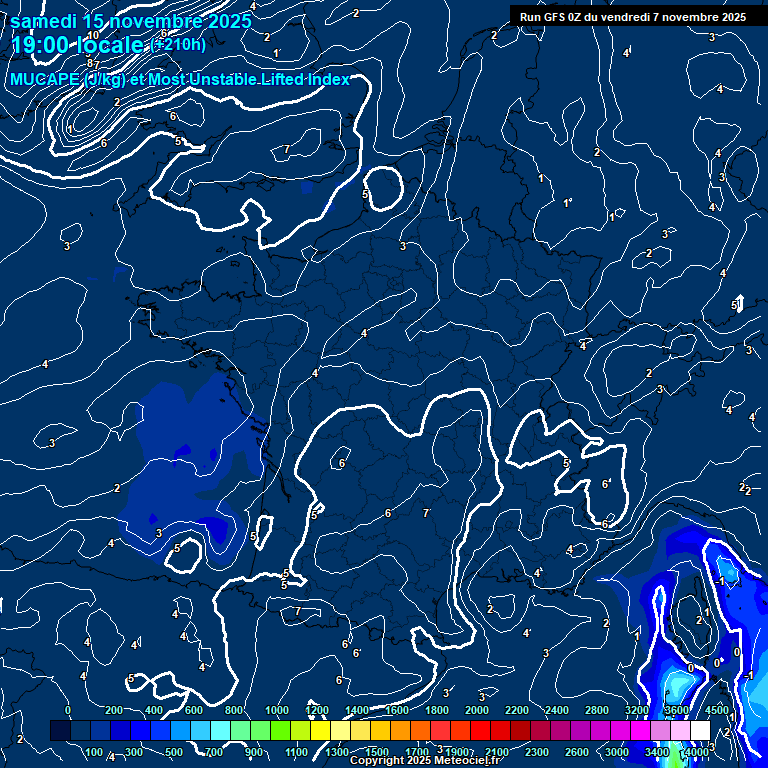Click the '1000' legend label

(277, 710)
